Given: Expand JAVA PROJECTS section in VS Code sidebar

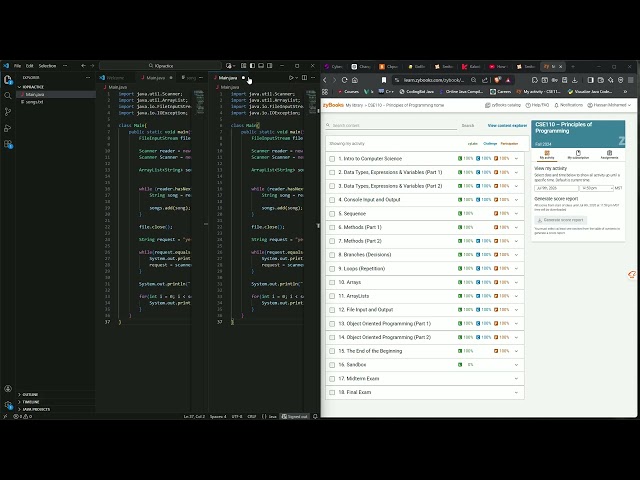Looking at the screenshot, I should pos(56,409).
